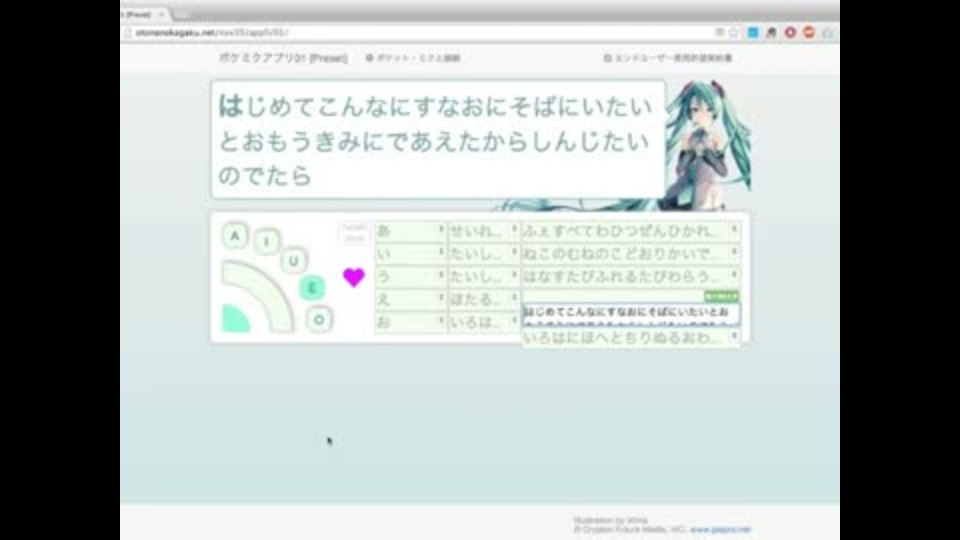Open the たいし.. dropdown in the い row
Screen dimensions: 960x540
pyautogui.click(x=484, y=253)
